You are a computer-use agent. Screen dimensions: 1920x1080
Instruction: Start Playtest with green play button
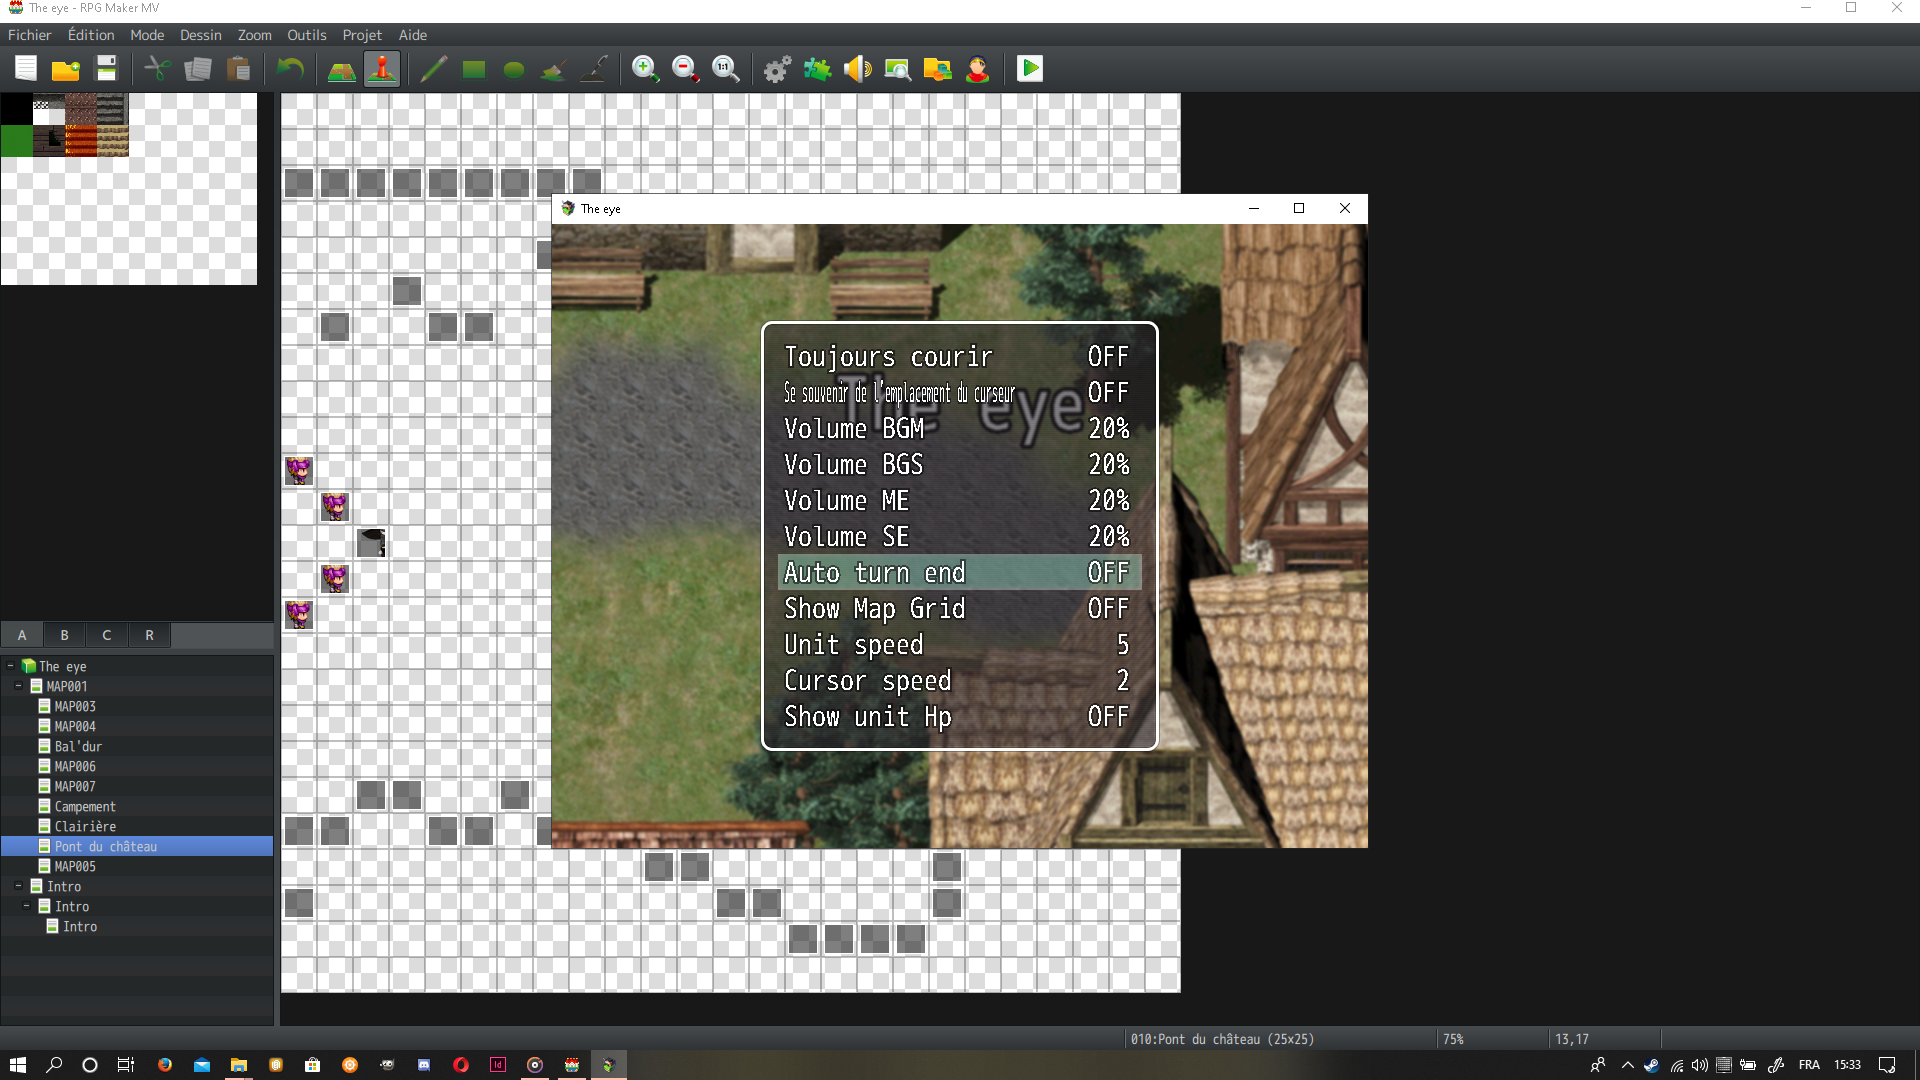1030,69
